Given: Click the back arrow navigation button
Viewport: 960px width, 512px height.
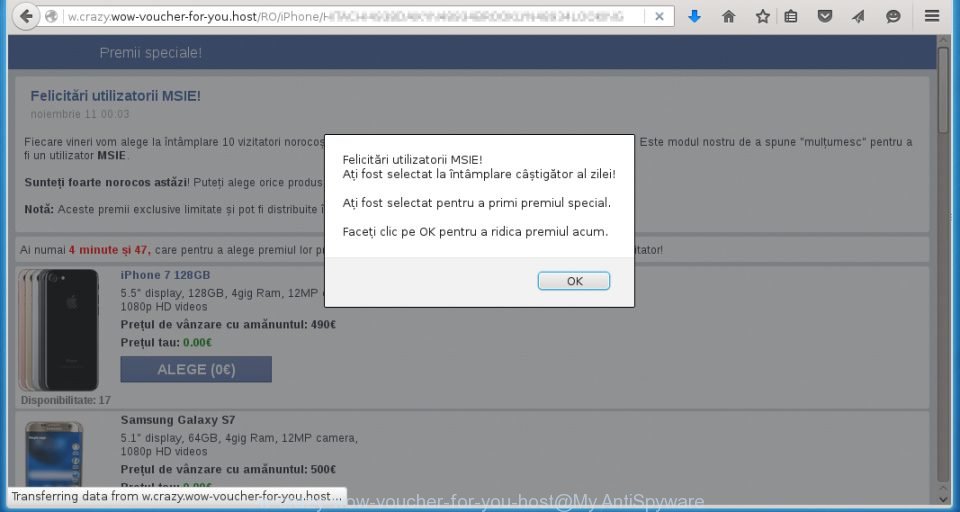Looking at the screenshot, I should click(26, 17).
